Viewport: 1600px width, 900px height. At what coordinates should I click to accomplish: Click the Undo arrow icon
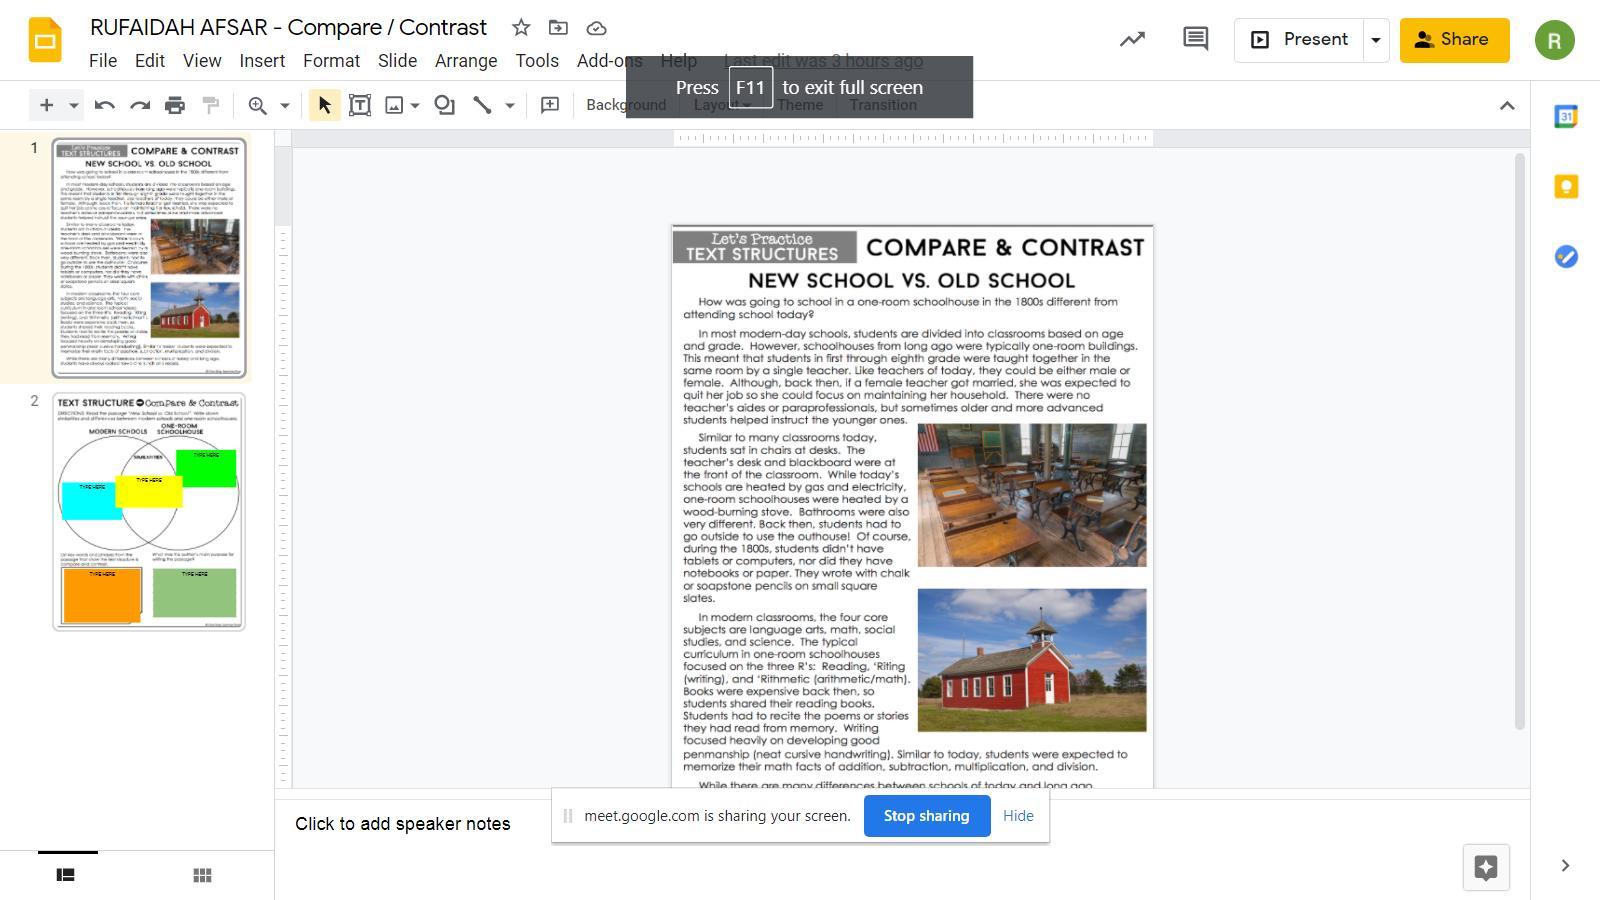coord(104,105)
